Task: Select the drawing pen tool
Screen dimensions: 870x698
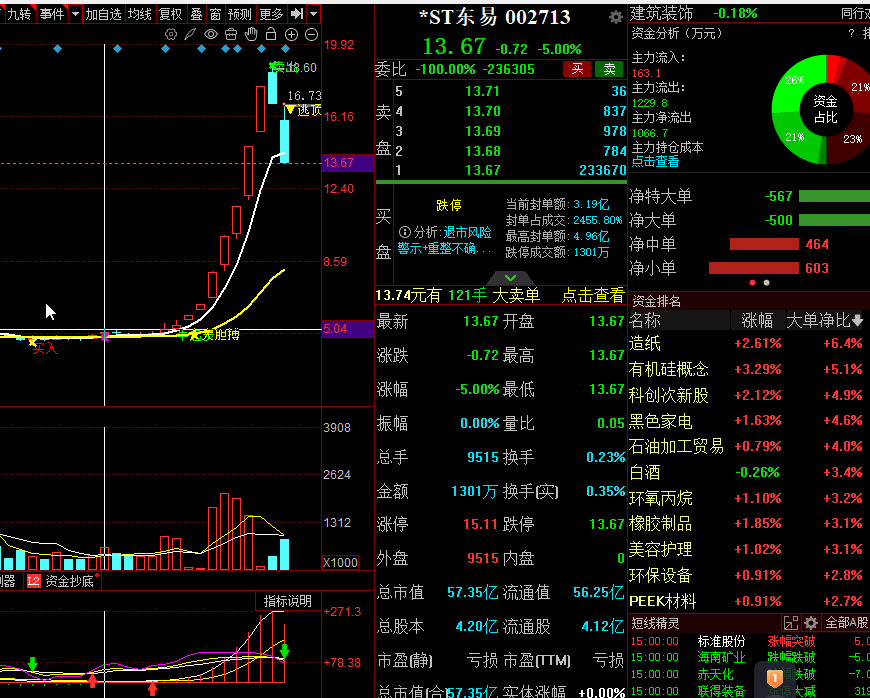Action: coord(190,34)
